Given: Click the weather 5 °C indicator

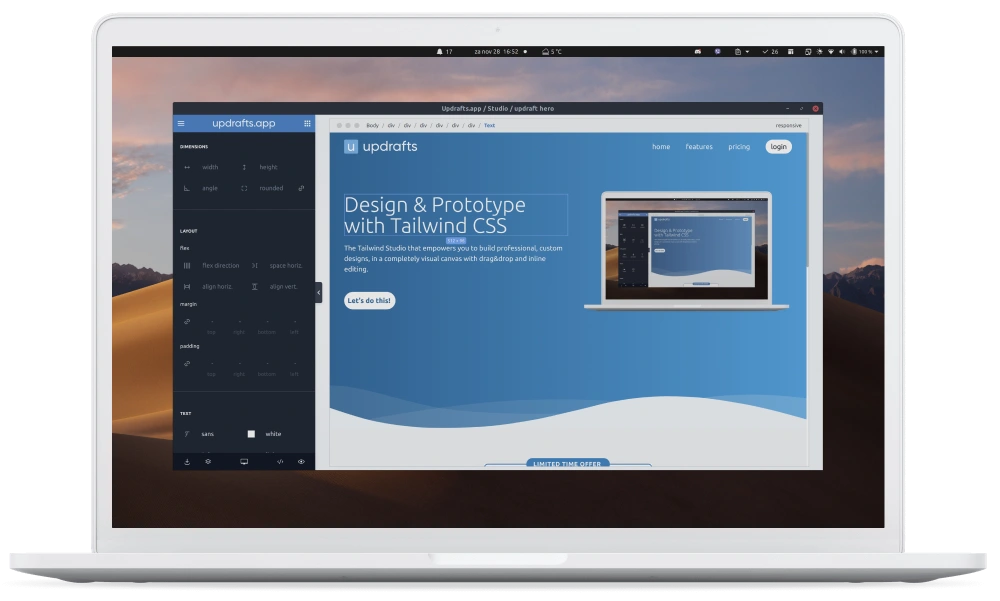Looking at the screenshot, I should point(552,52).
